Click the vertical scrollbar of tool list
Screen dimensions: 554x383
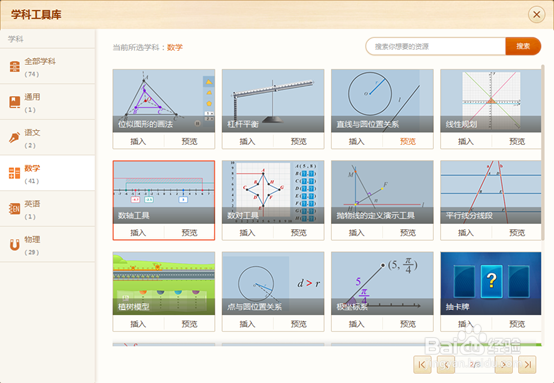(x=543, y=152)
